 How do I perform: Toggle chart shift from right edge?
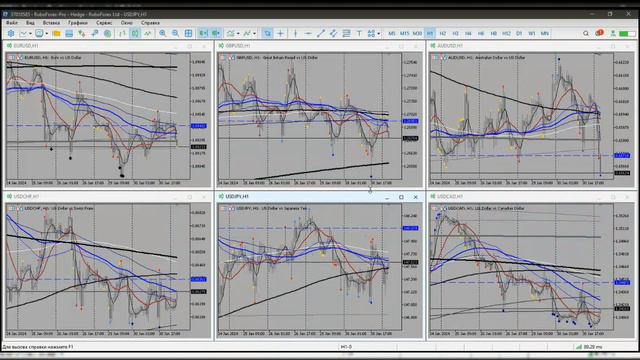point(216,33)
